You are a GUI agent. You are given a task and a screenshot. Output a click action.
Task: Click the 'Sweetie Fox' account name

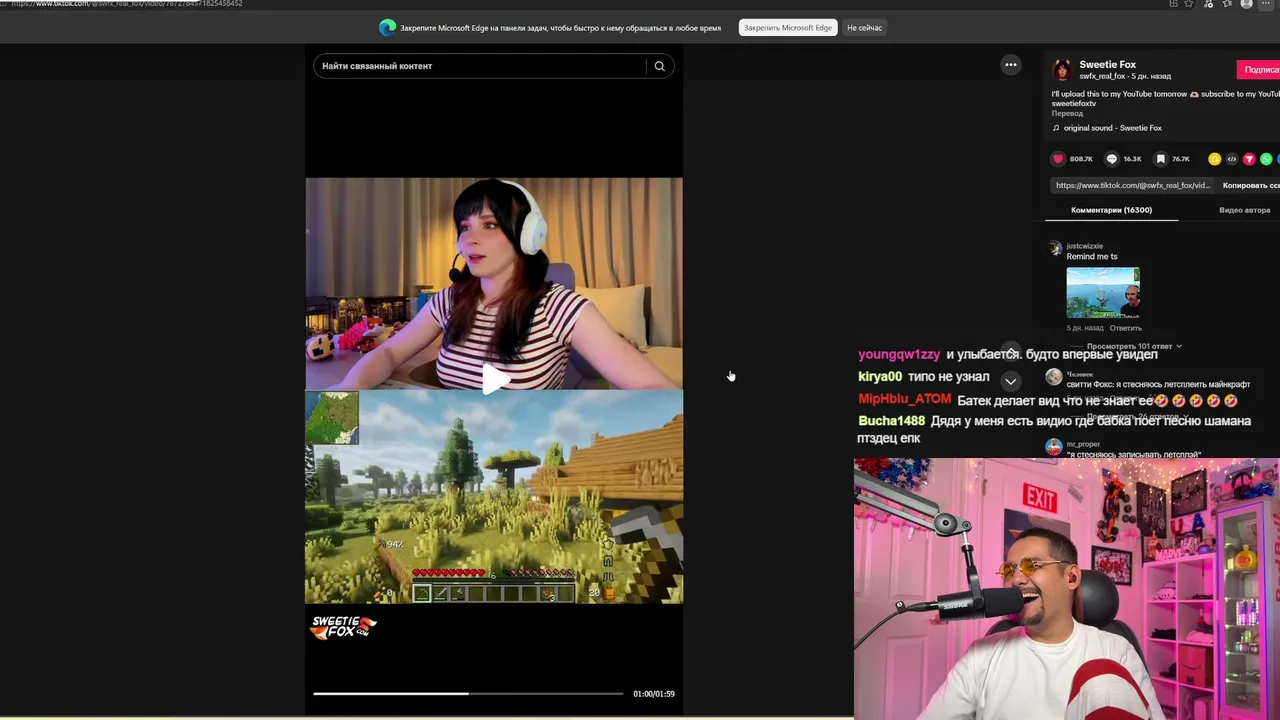(x=1107, y=64)
